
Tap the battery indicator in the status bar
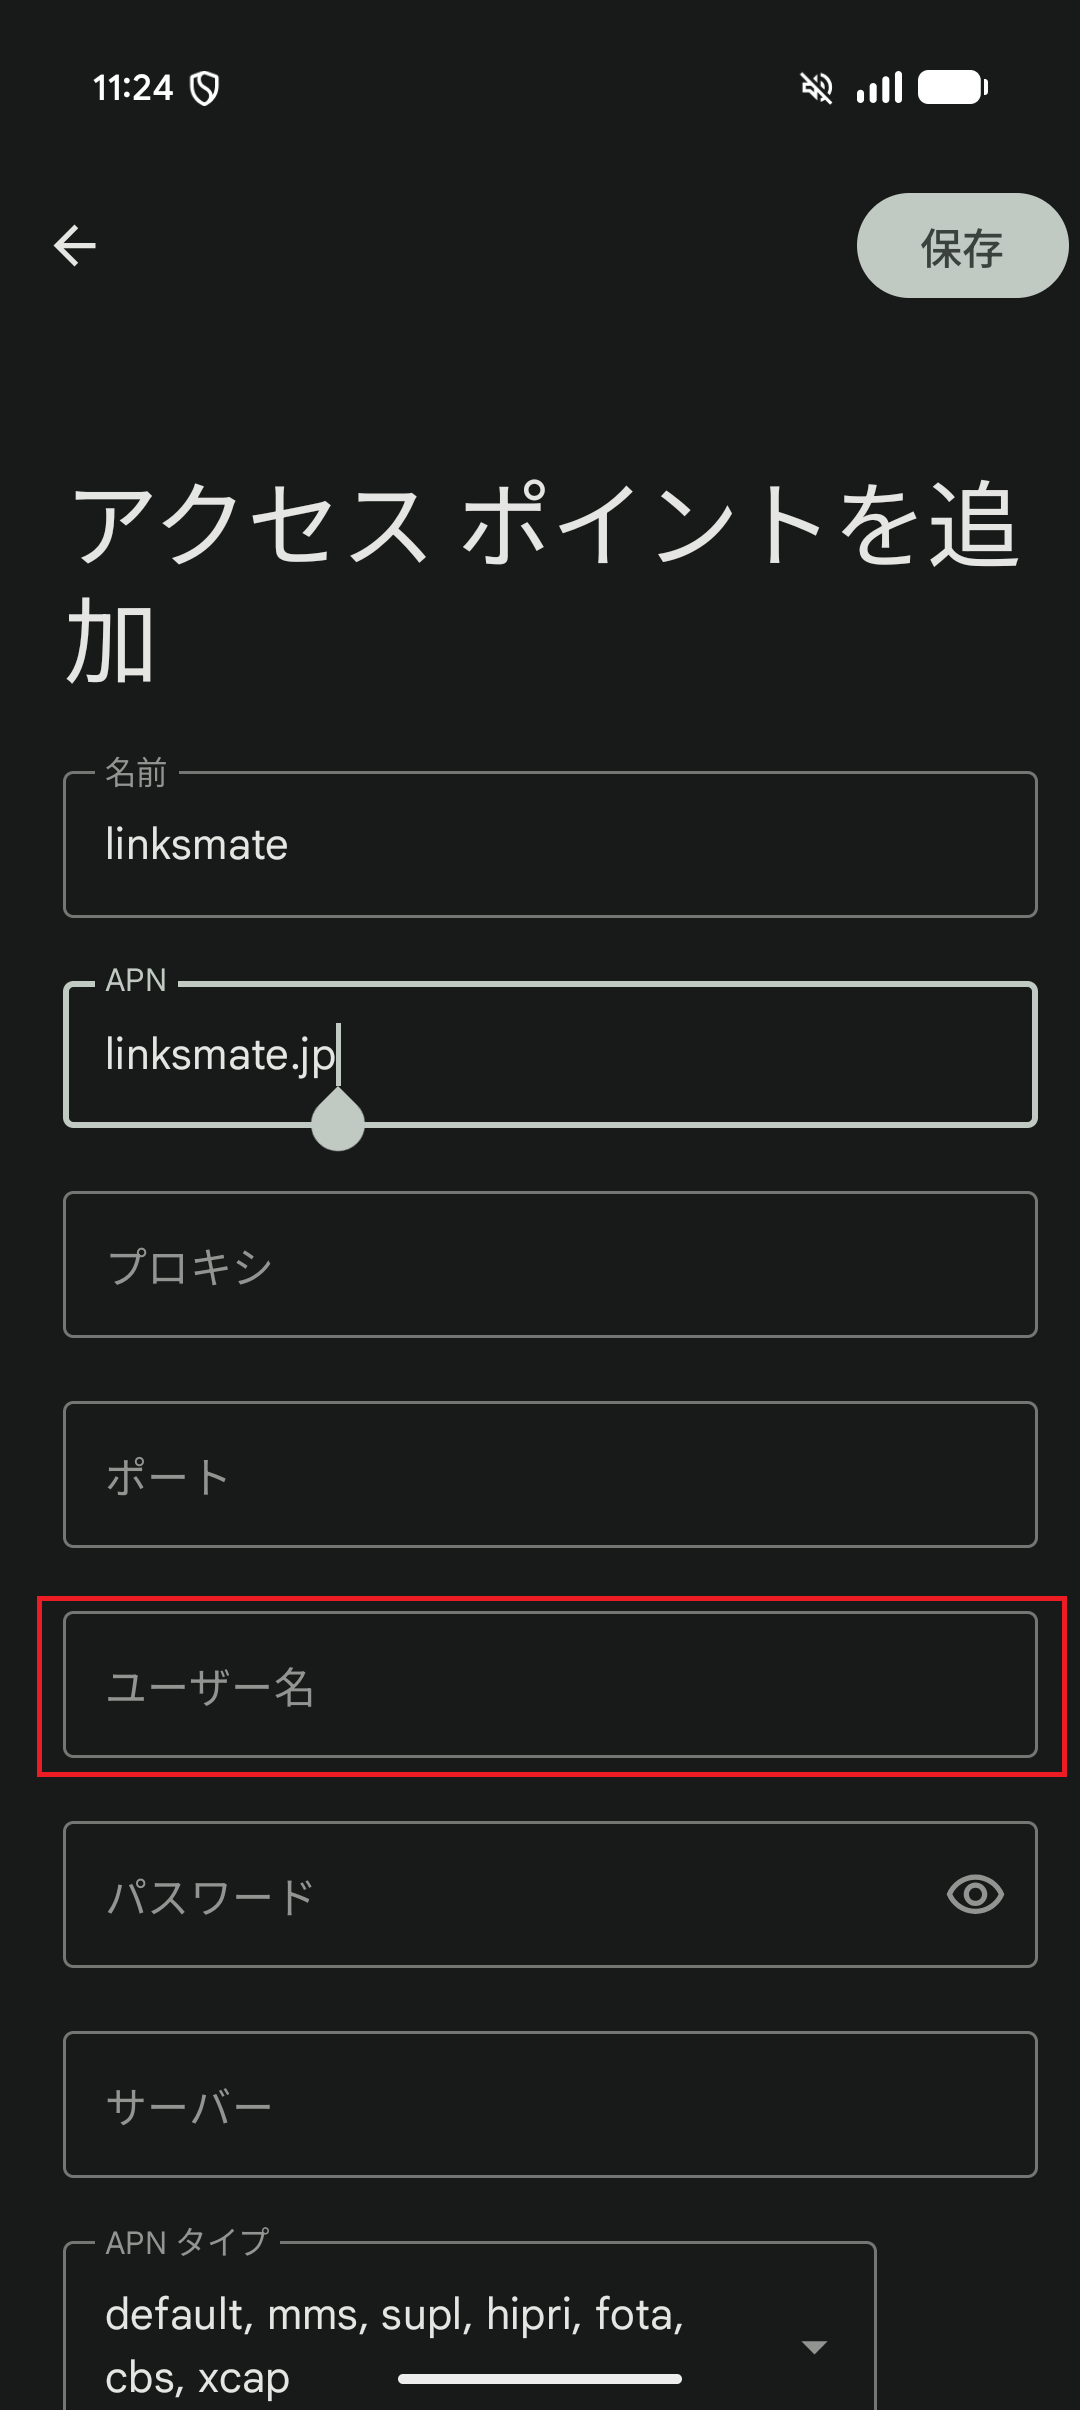(x=954, y=88)
